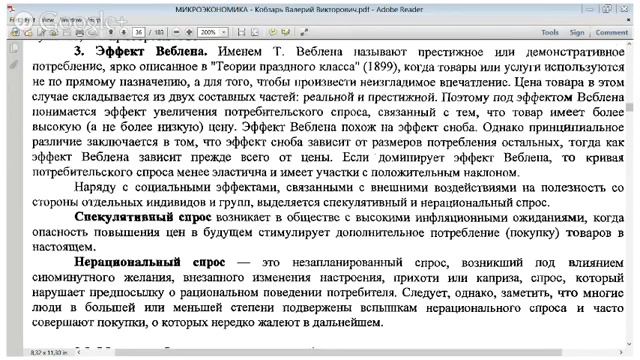Click page size label 8,37 x 11,33 in

click(49, 352)
